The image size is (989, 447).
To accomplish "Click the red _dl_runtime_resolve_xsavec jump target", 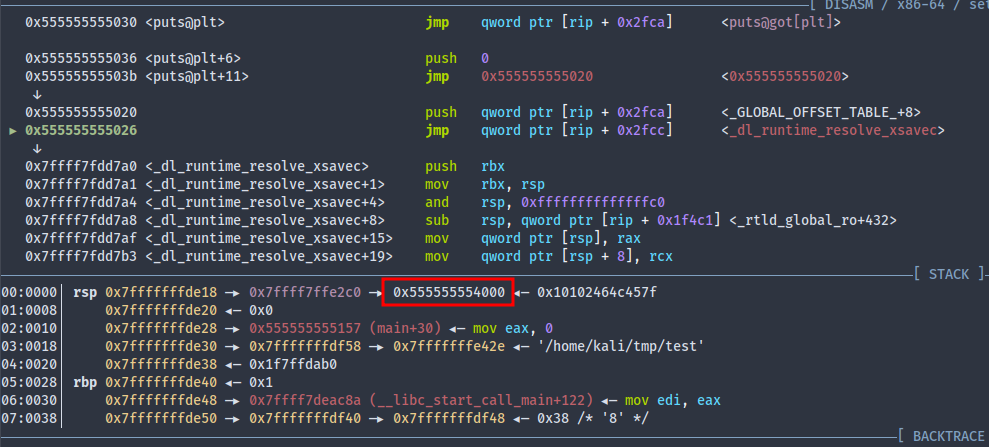I will [832, 131].
